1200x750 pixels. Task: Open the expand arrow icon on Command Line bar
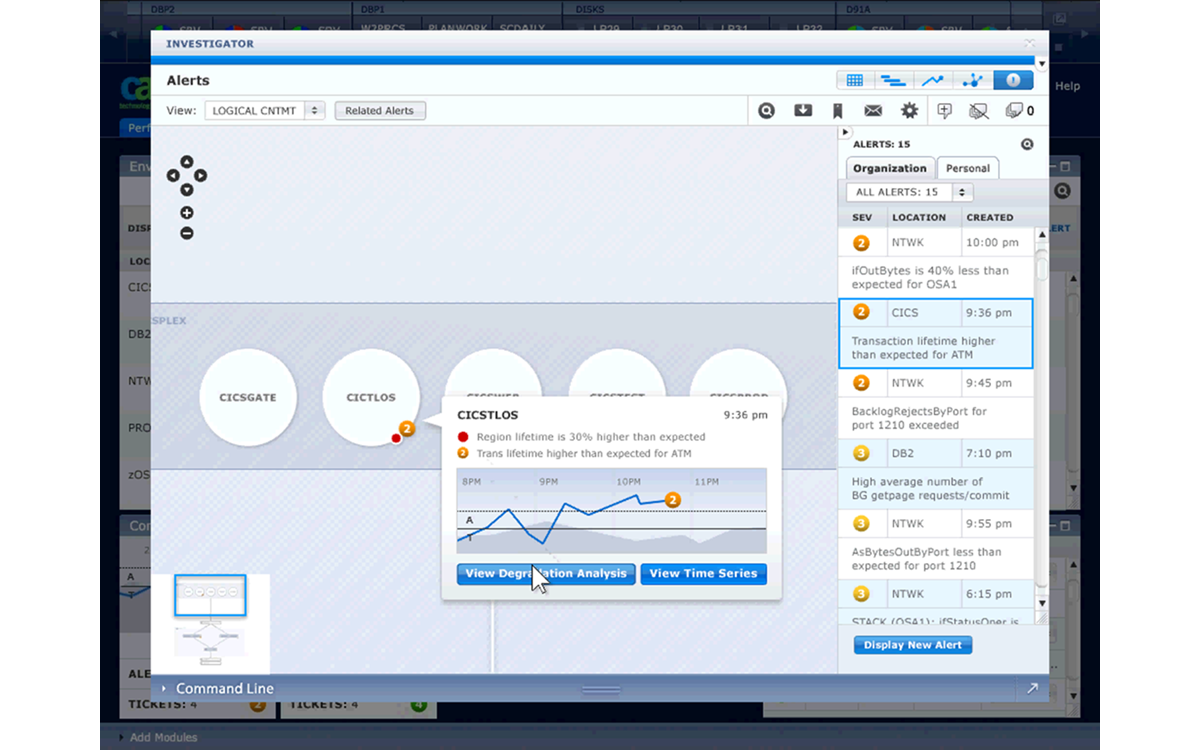1032,688
